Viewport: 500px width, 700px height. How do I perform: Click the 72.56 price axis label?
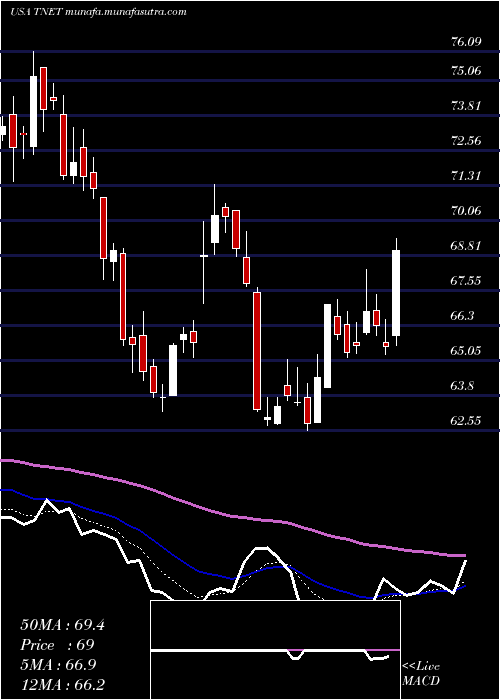tap(466, 141)
